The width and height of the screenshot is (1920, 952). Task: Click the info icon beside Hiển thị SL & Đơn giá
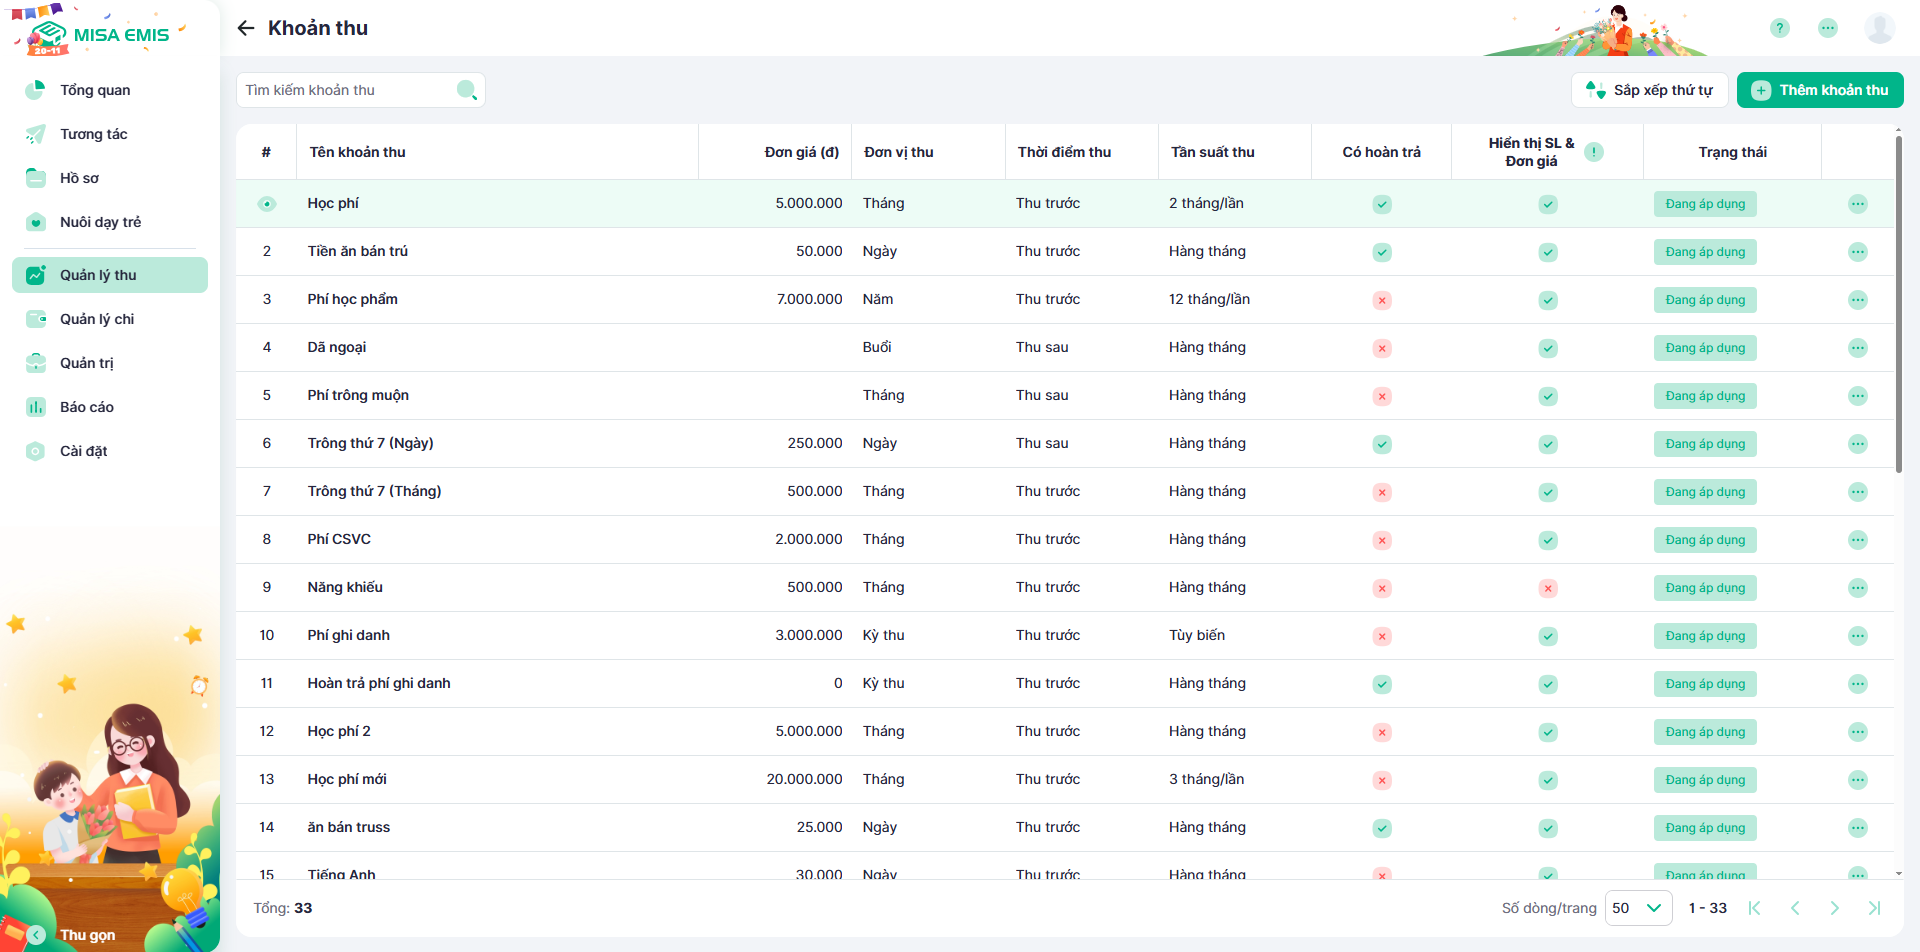pos(1594,152)
